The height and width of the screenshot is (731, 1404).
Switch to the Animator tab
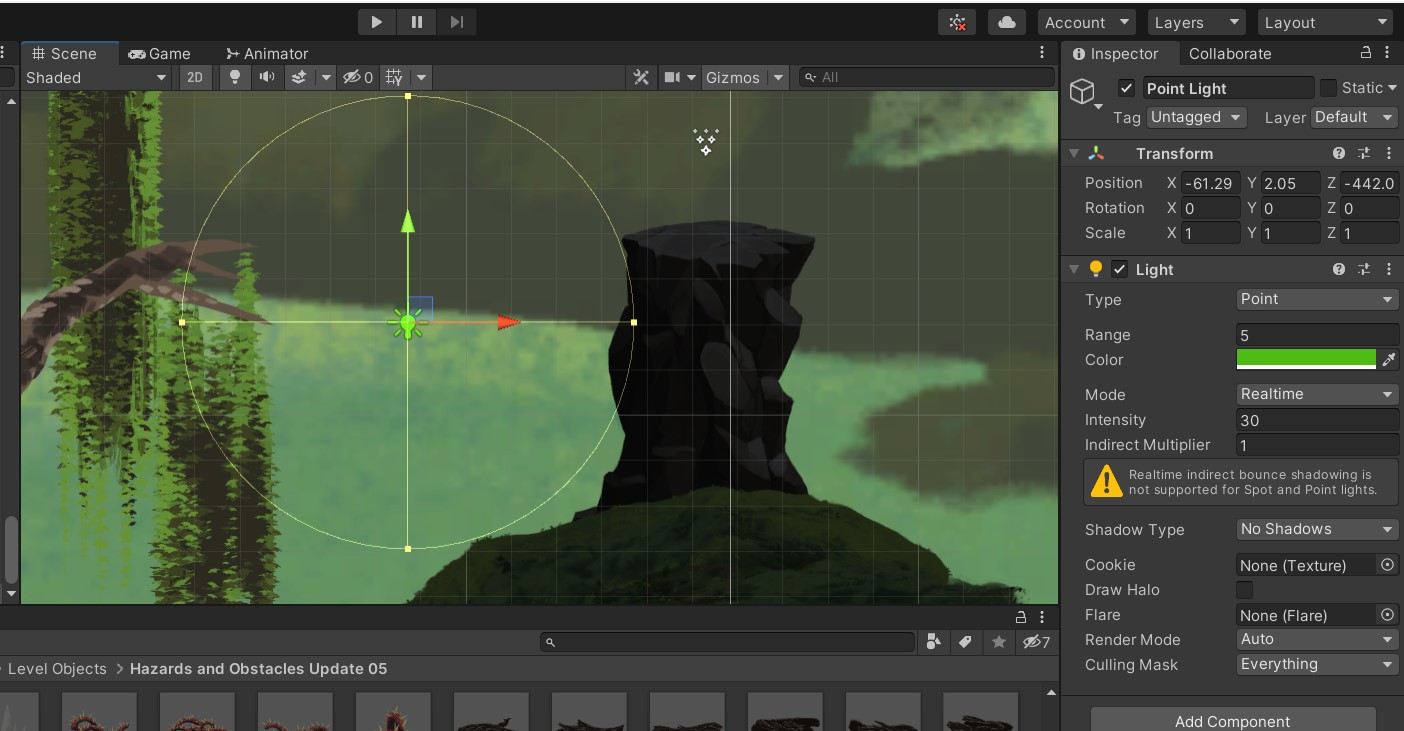[x=267, y=54]
